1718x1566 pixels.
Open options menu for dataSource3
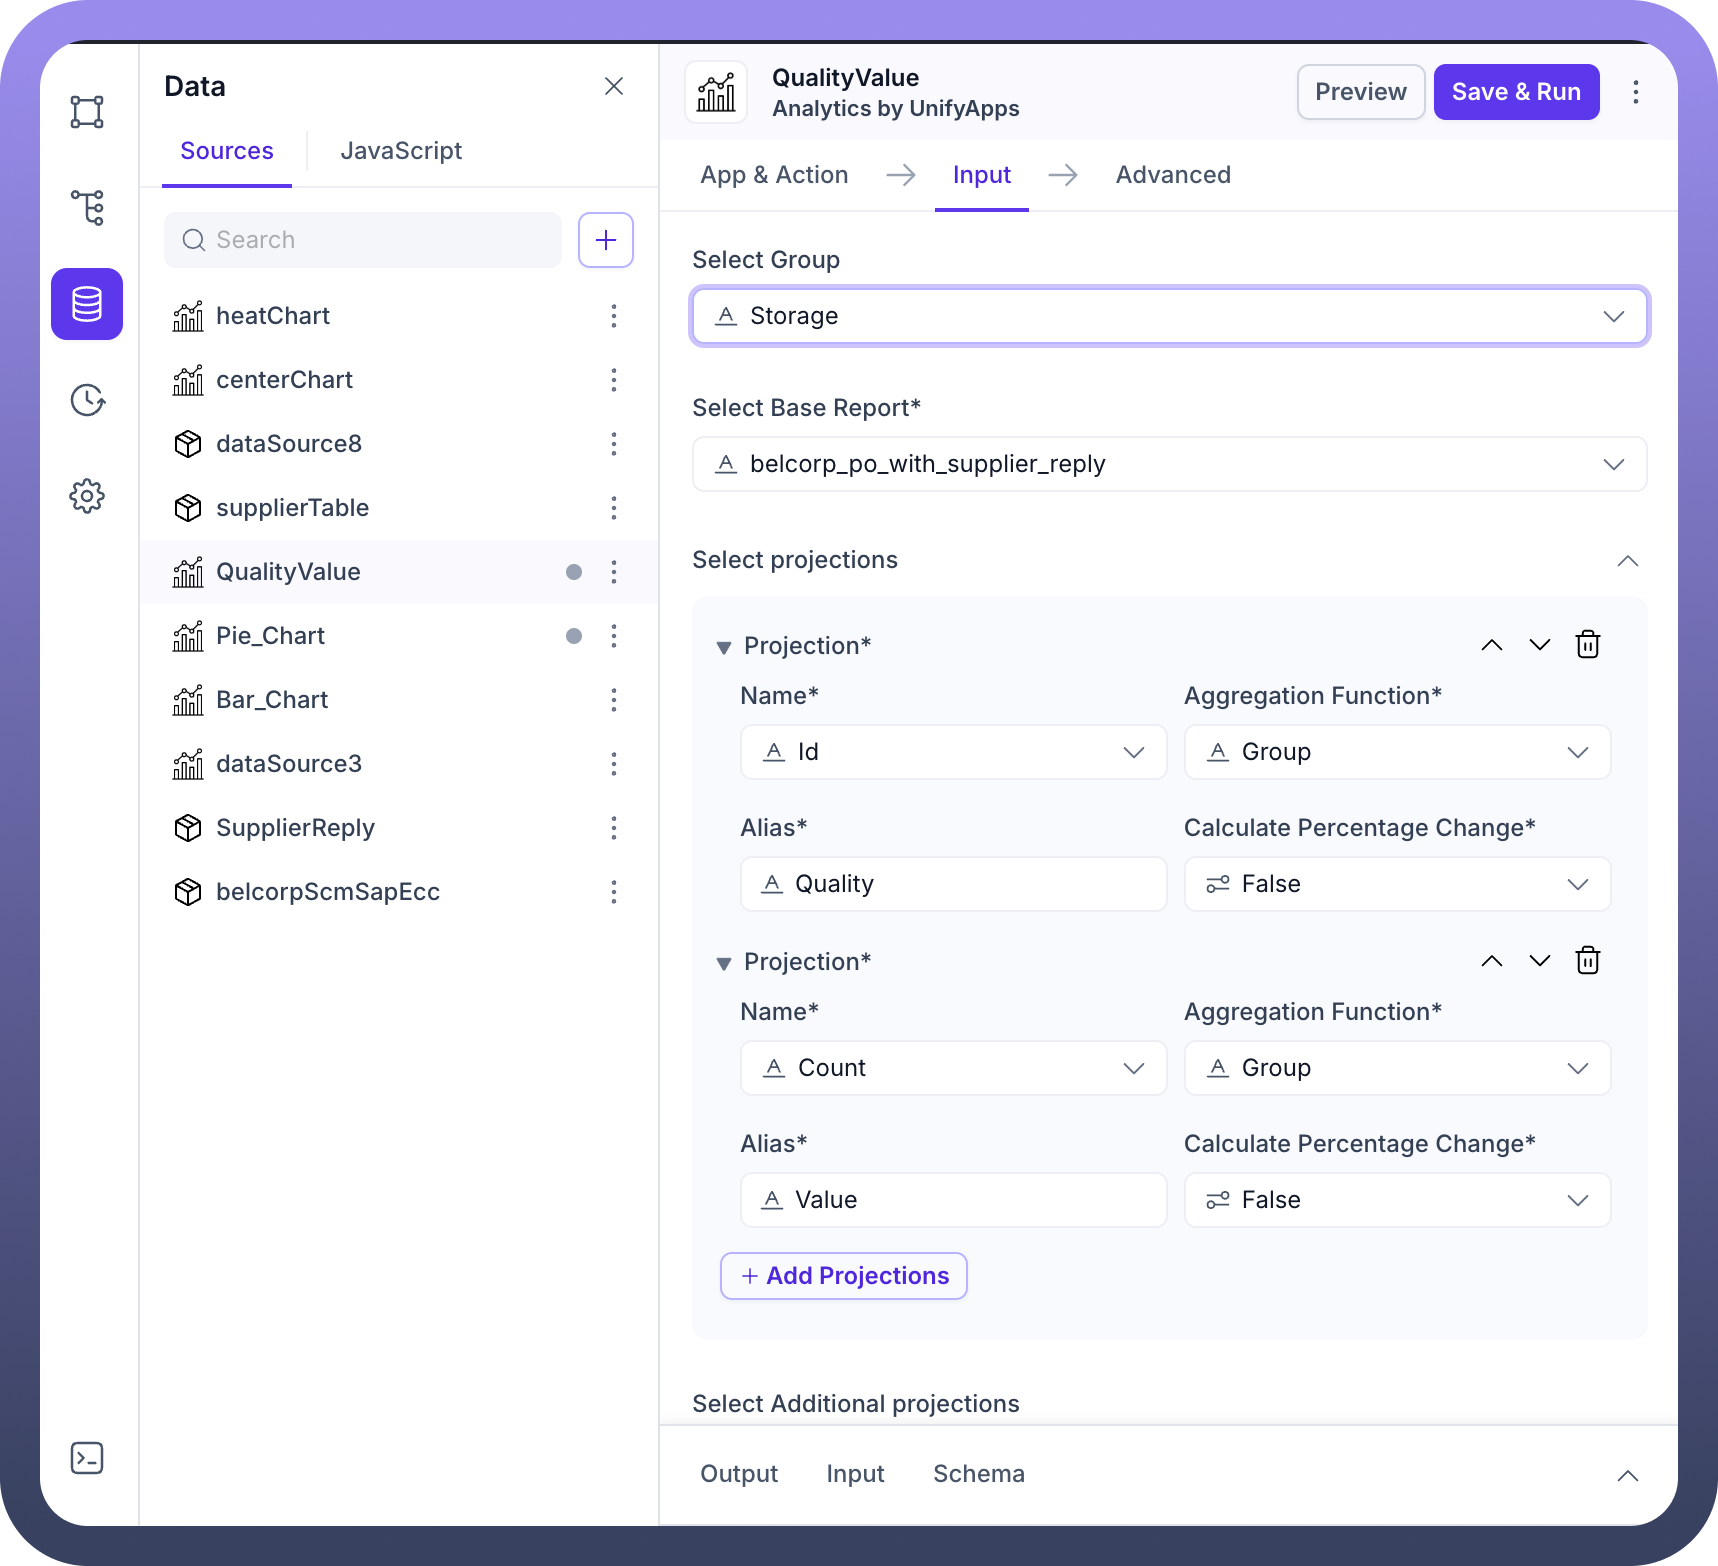coord(614,764)
